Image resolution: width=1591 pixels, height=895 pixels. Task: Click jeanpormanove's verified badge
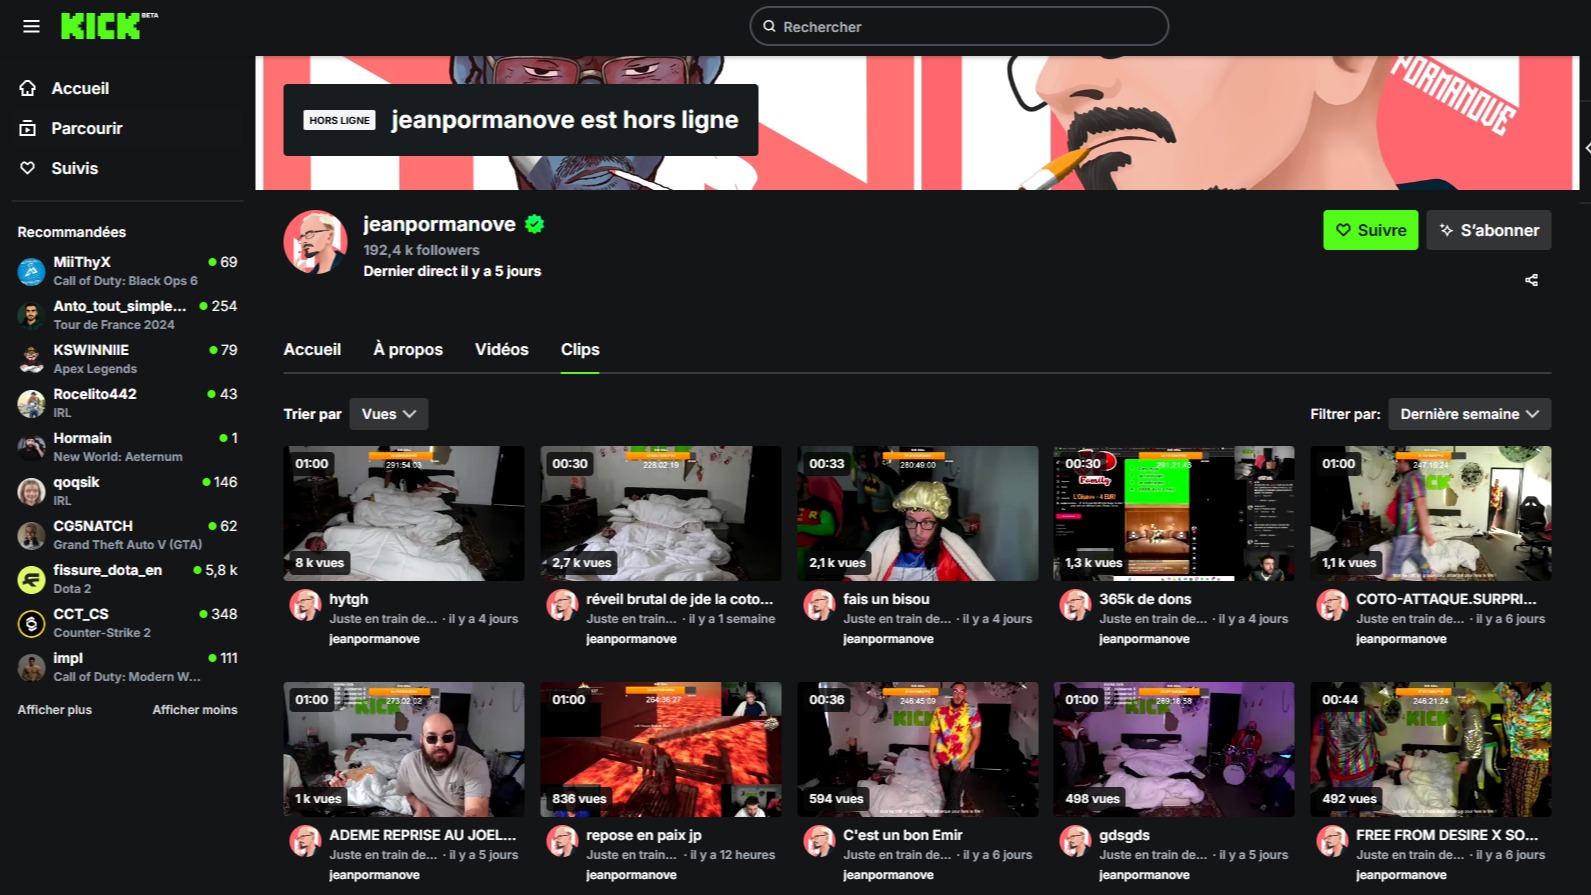pos(535,224)
